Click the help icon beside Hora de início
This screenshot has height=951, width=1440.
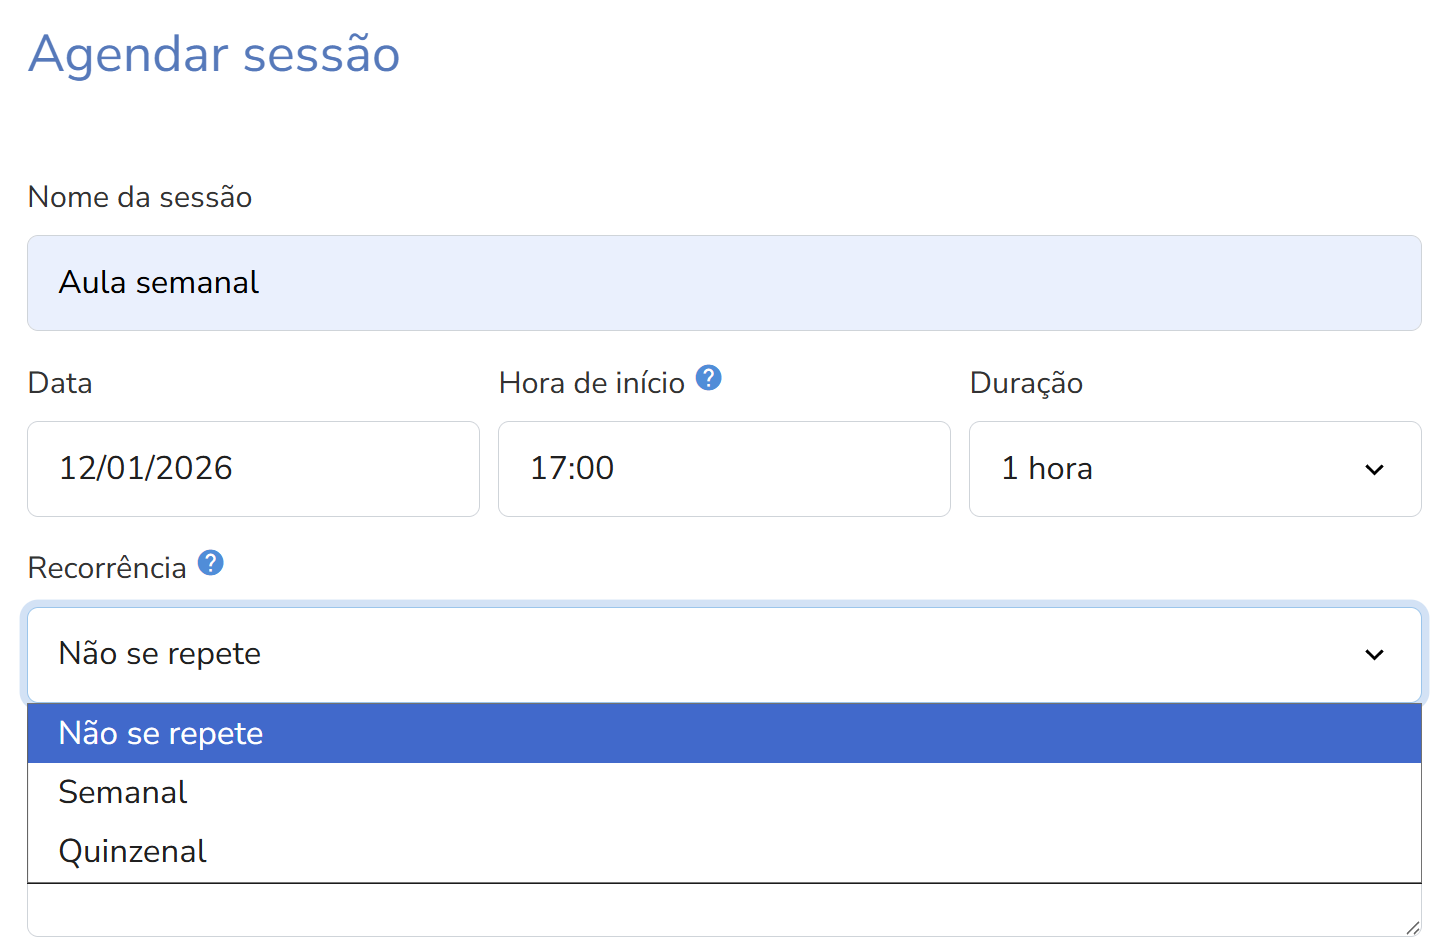point(708,378)
